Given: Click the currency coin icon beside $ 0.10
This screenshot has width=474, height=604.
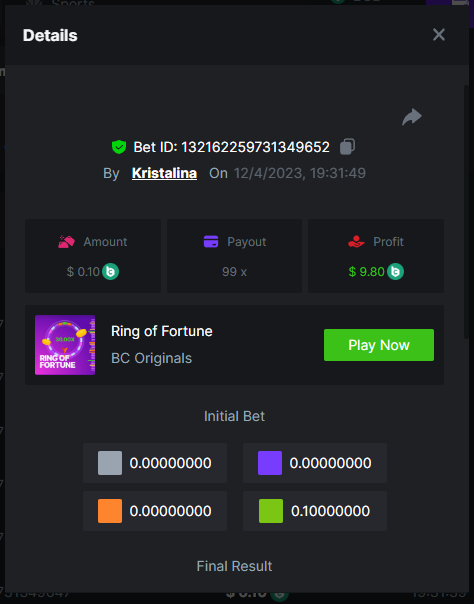Looking at the screenshot, I should click(111, 272).
